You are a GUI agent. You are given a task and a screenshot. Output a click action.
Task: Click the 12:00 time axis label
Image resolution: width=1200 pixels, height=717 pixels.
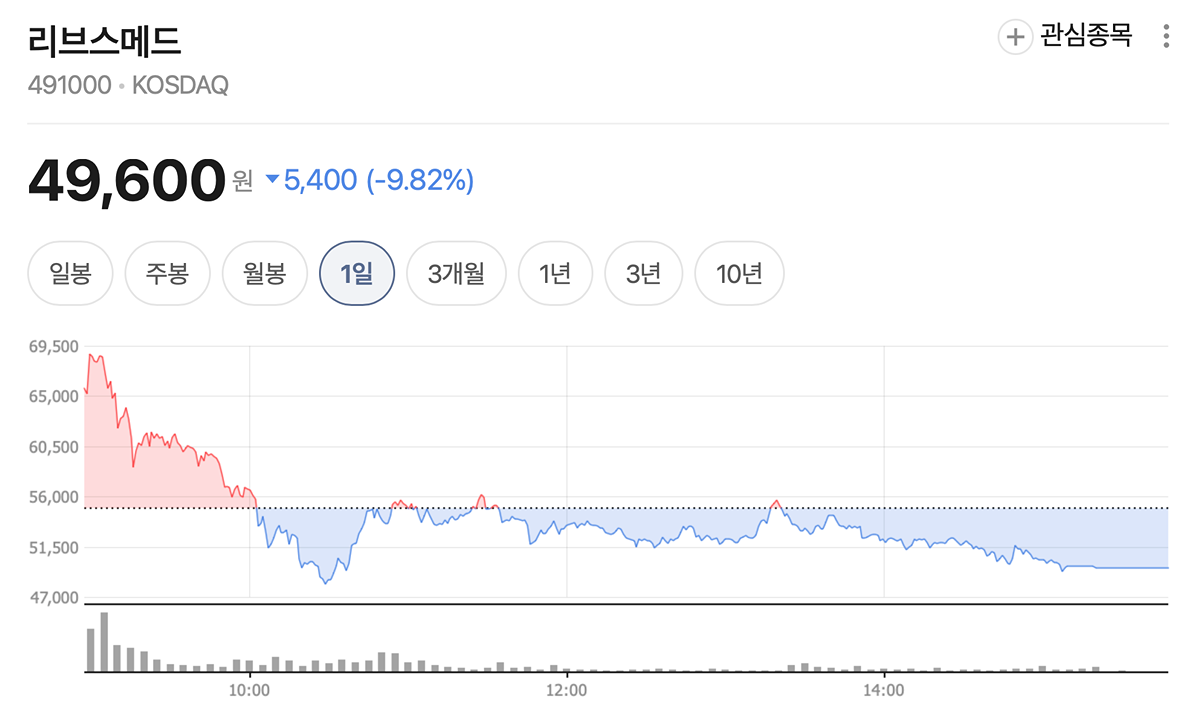coord(566,691)
